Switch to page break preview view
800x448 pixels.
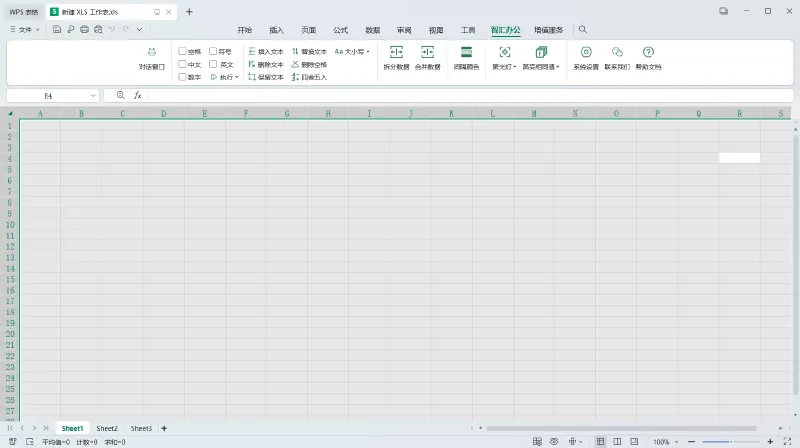(x=617, y=441)
